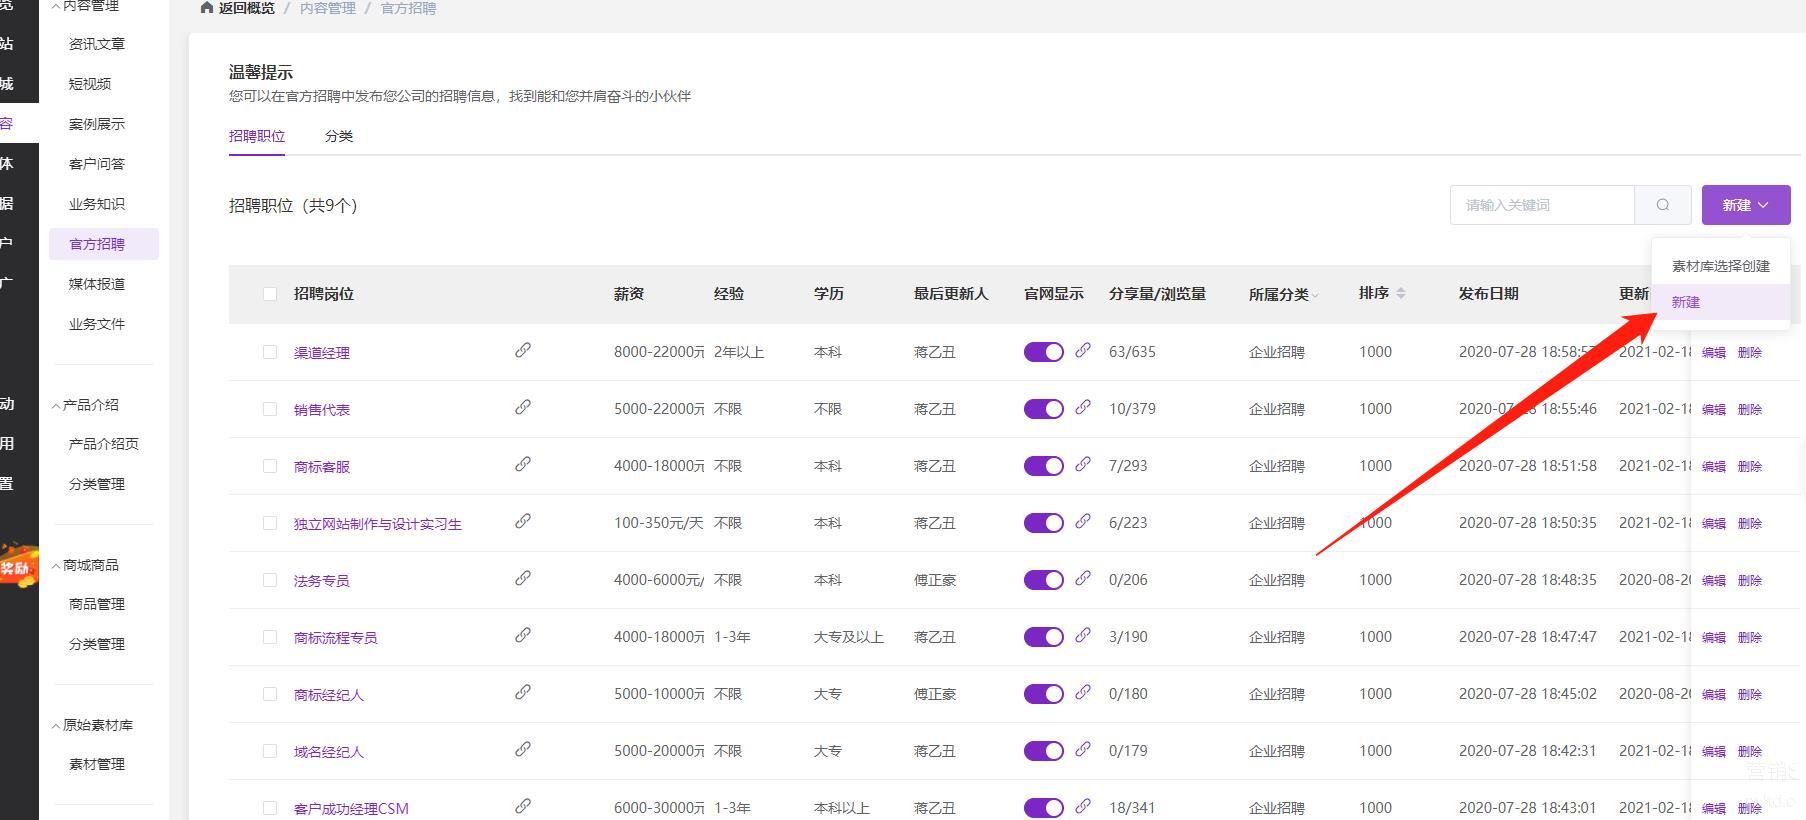Sort the table by 排序 column arrows

(x=1400, y=293)
